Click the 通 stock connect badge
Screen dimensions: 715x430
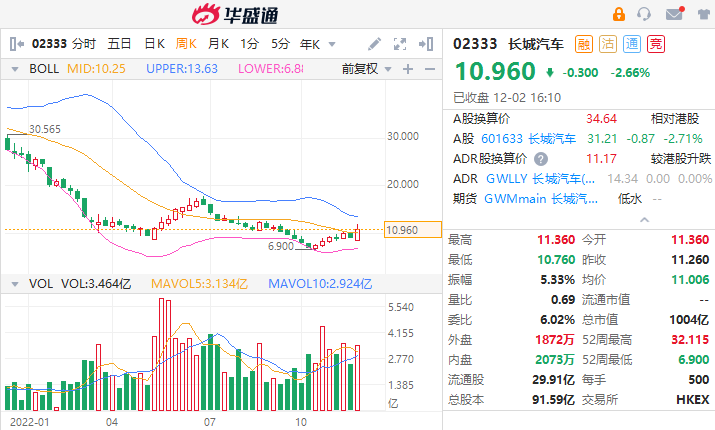click(632, 44)
